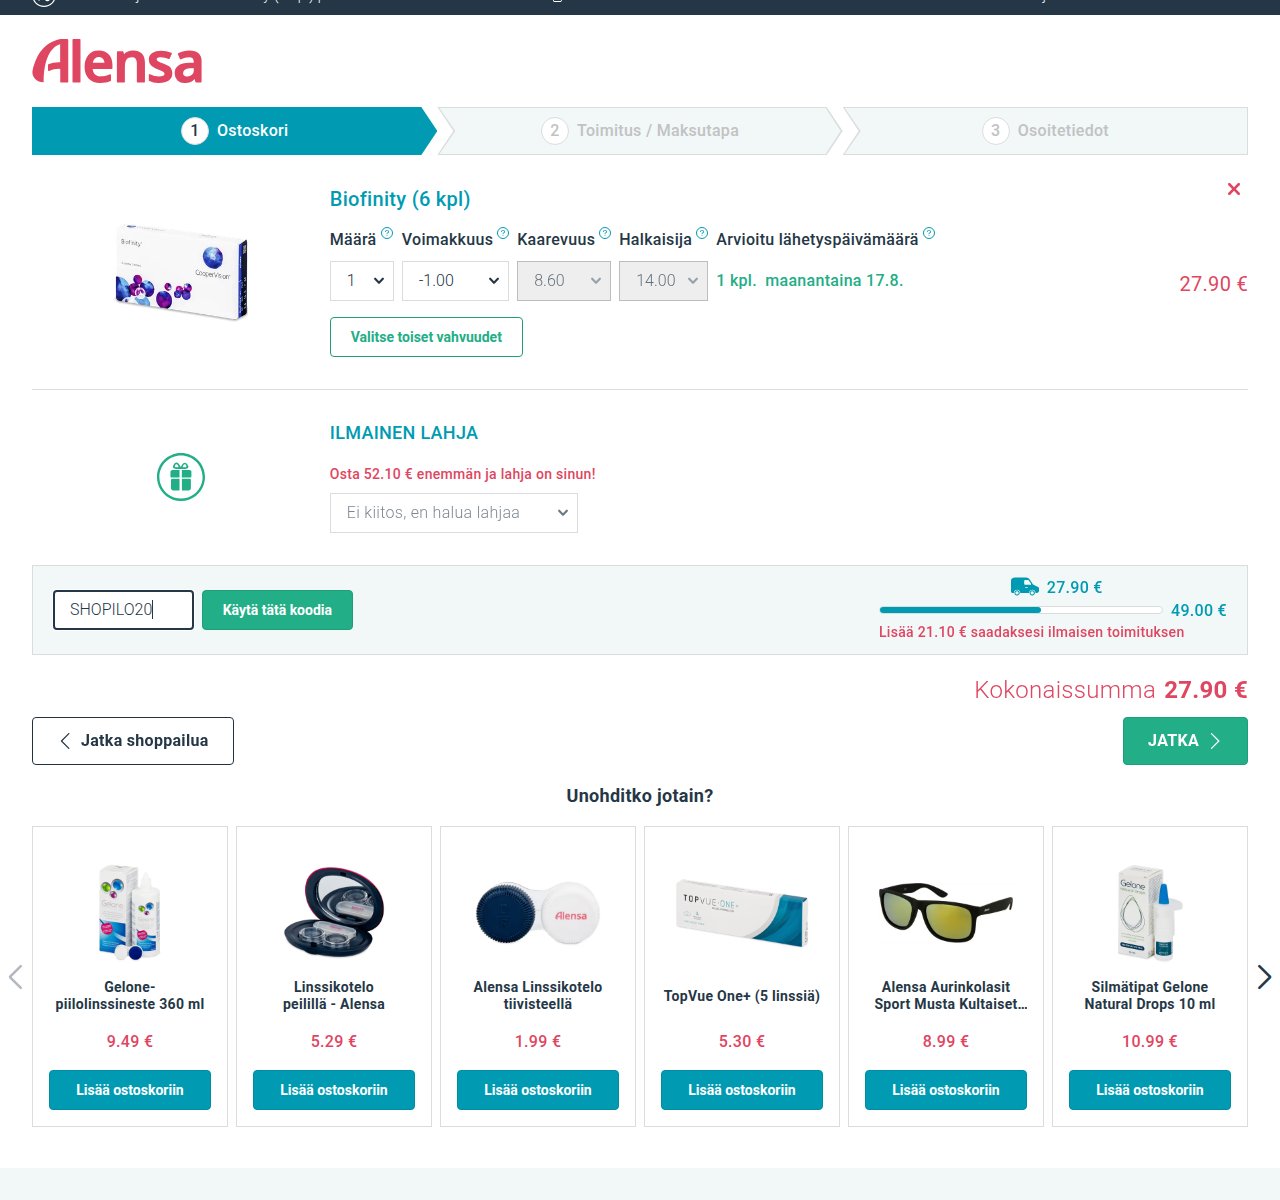The height and width of the screenshot is (1200, 1280).
Task: Open the Määrä quantity dropdown
Action: 362,281
